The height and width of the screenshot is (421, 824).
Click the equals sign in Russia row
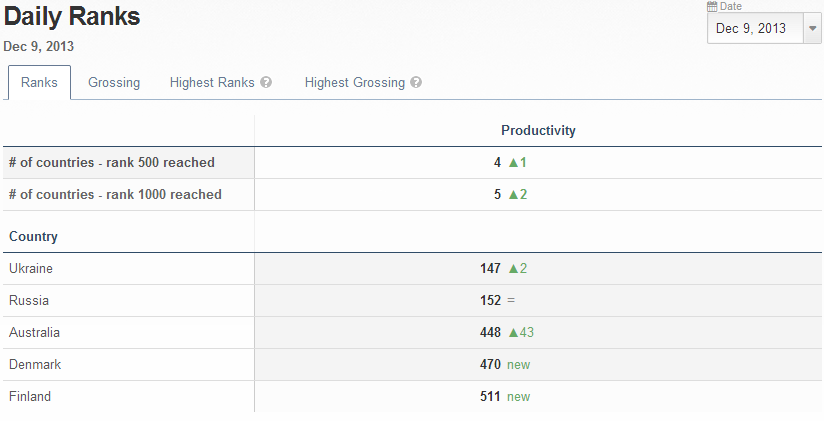[511, 301]
